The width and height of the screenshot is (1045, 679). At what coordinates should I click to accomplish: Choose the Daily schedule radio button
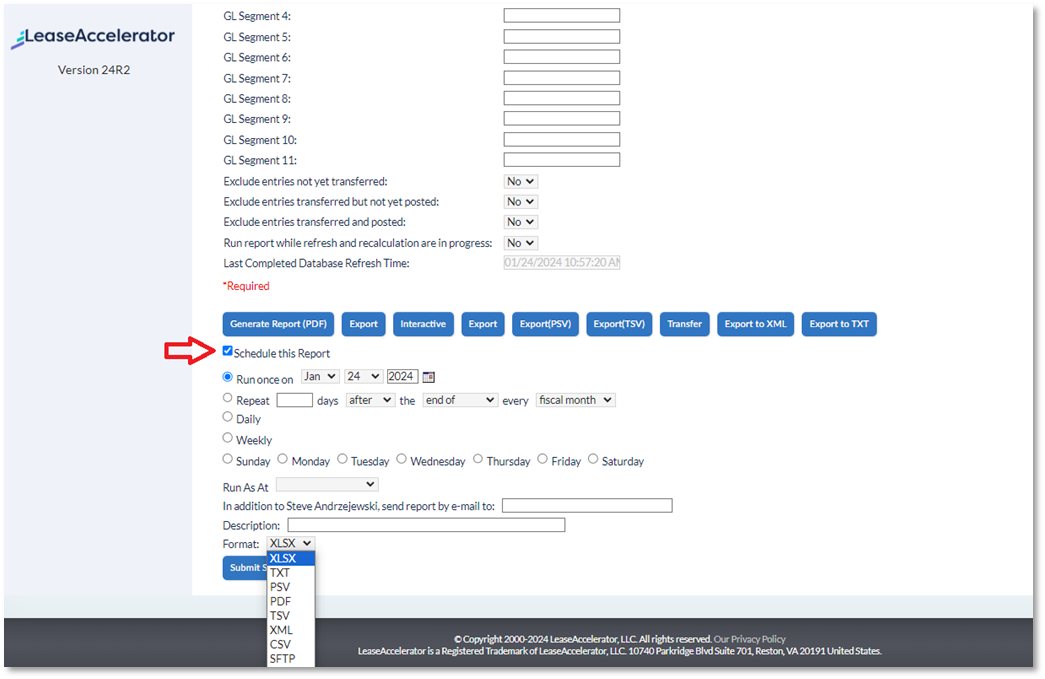(227, 417)
